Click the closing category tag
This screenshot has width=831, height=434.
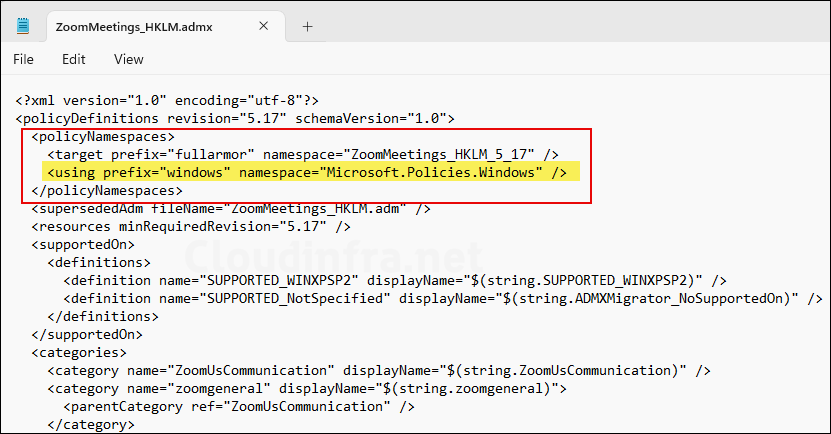[91, 425]
